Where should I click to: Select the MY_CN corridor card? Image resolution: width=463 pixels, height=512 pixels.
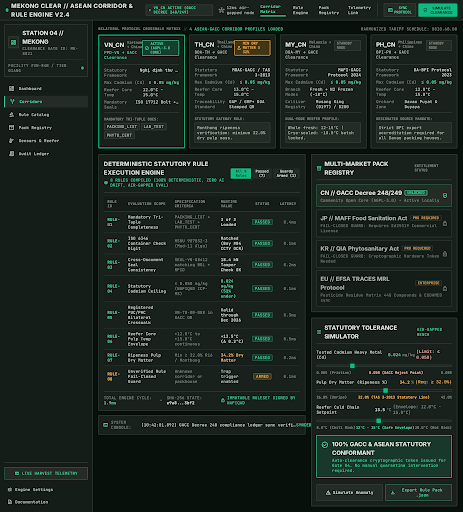pos(323,91)
